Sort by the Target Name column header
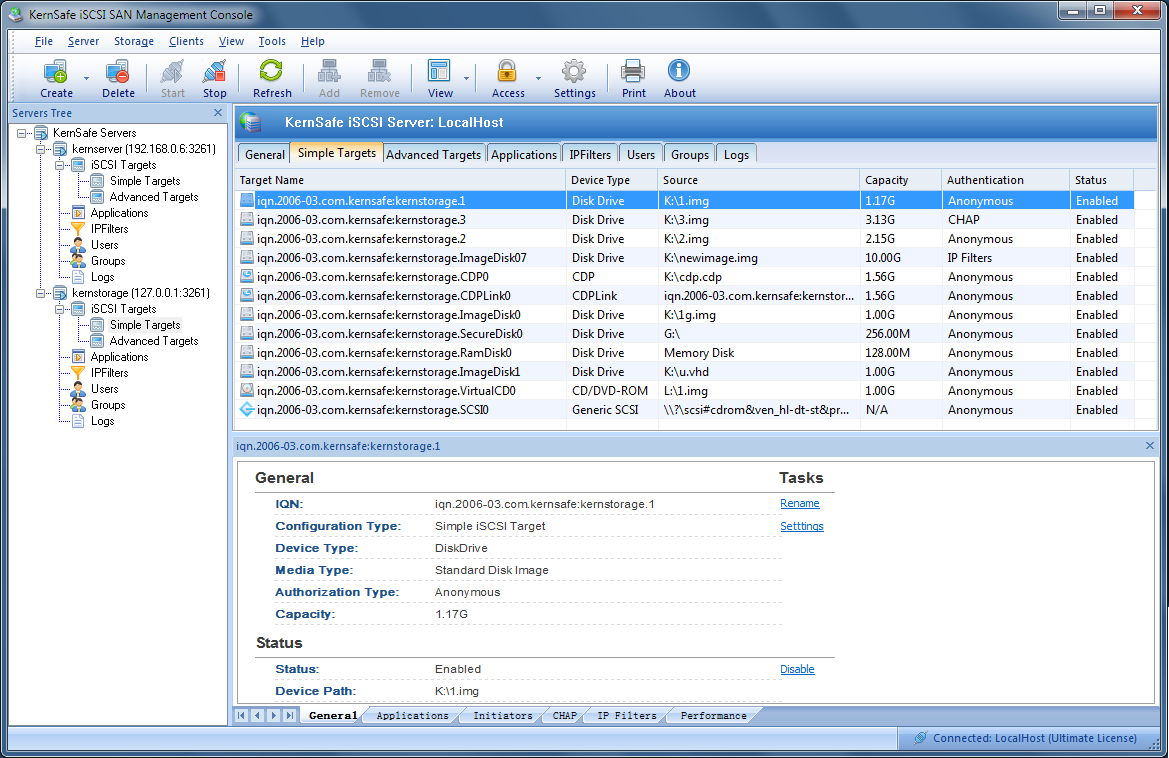Screen dimensions: 1169x758 400,180
